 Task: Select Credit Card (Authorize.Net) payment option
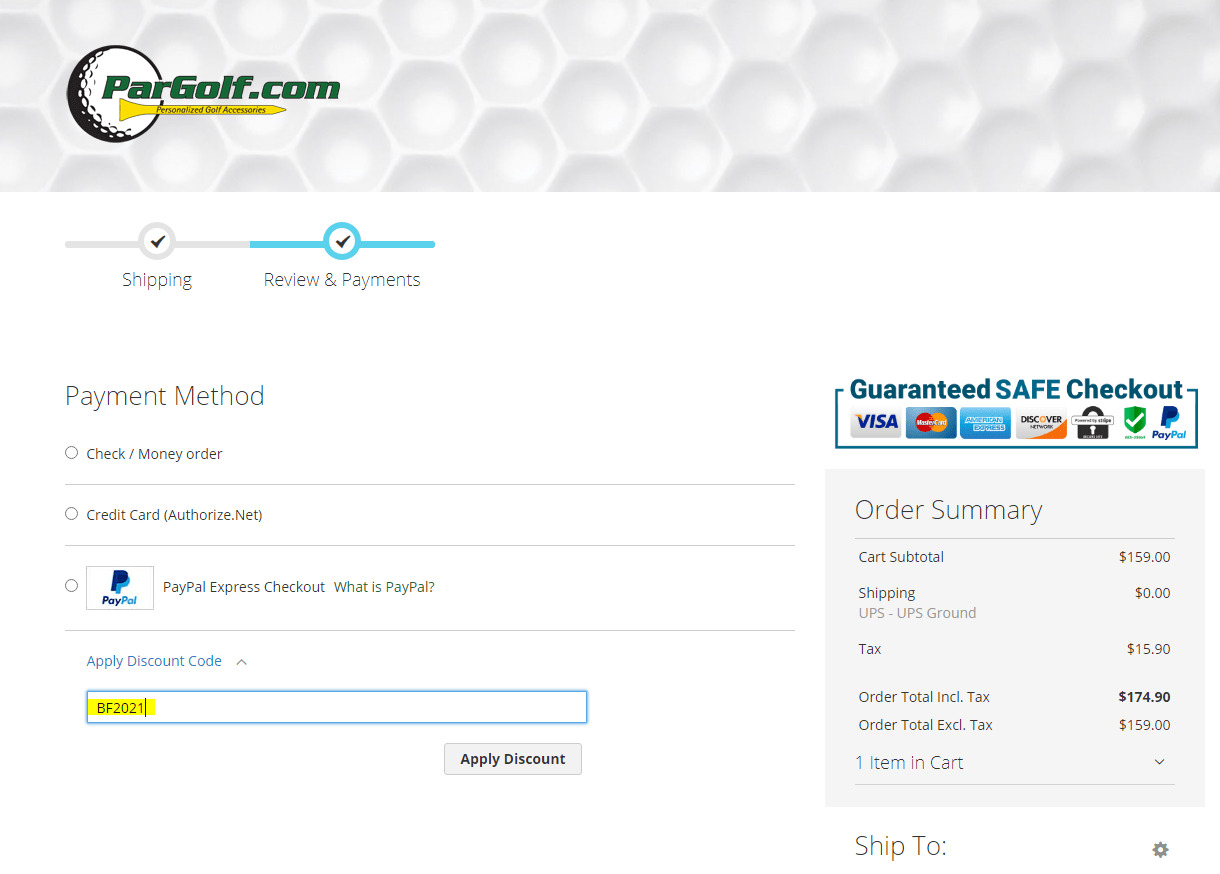(71, 513)
